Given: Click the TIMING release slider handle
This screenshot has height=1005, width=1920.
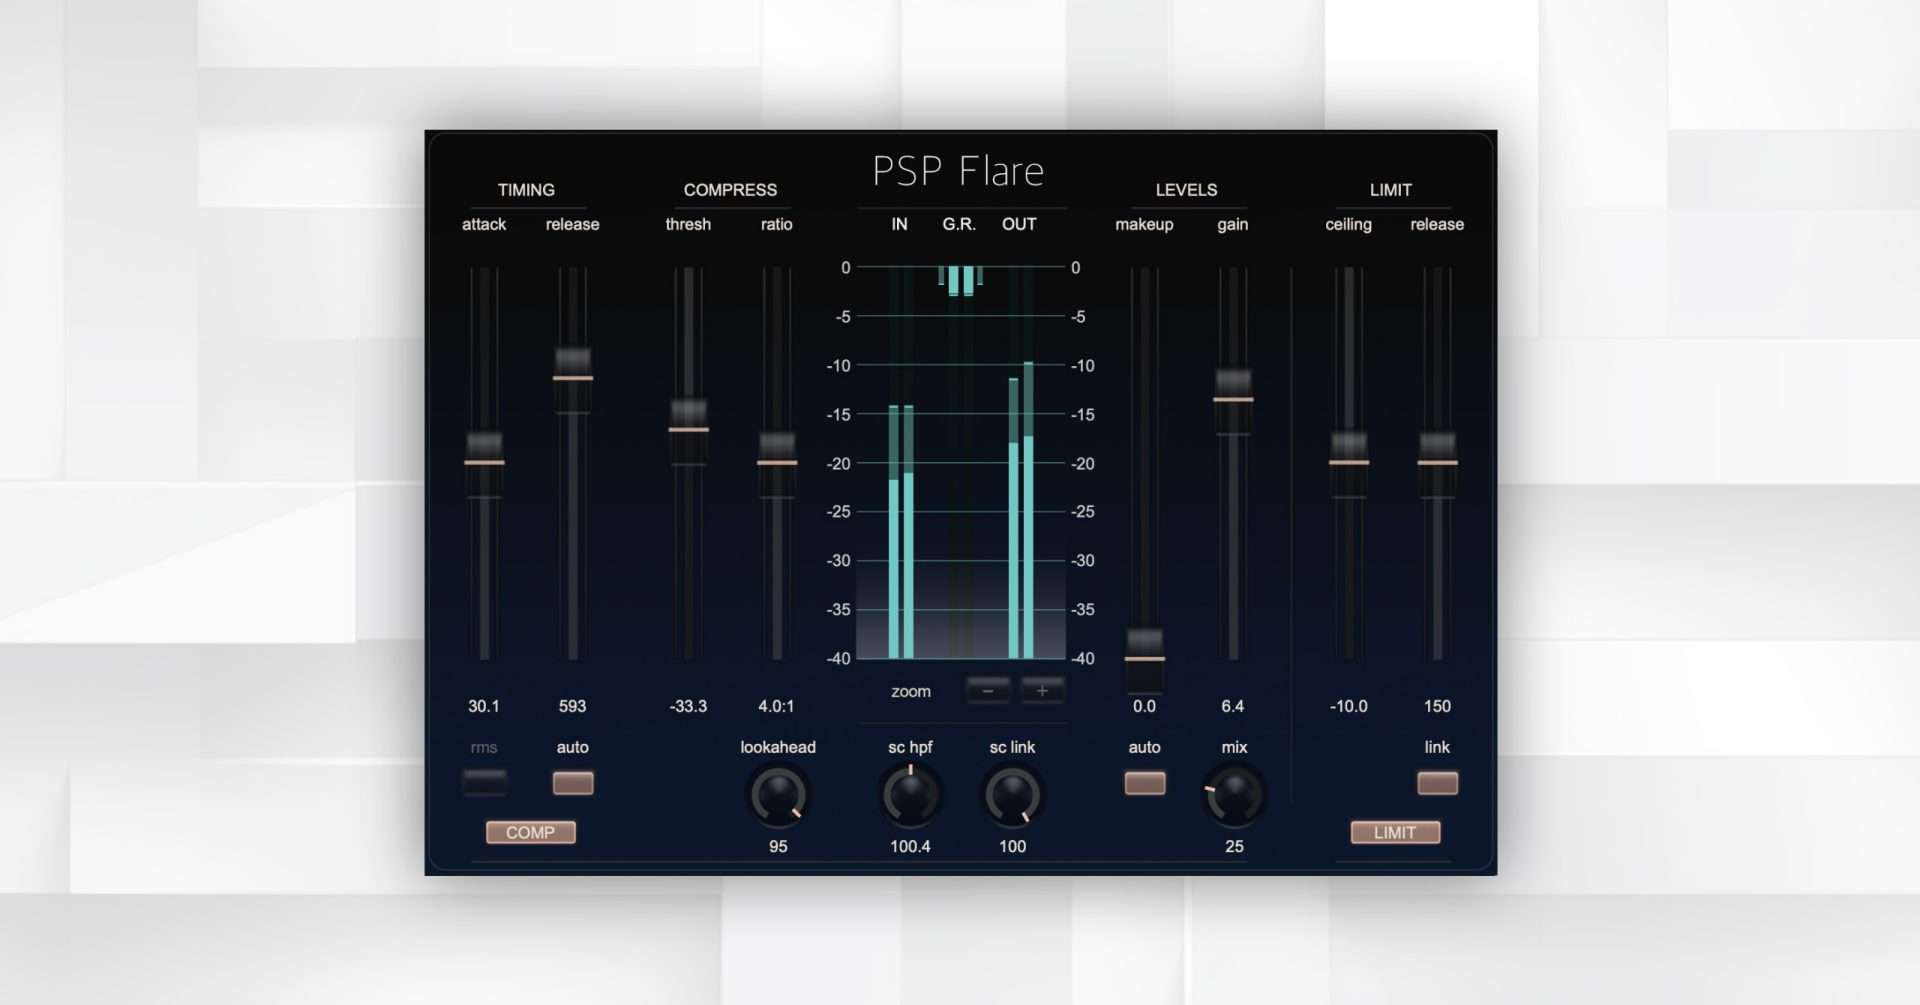Looking at the screenshot, I should (573, 379).
